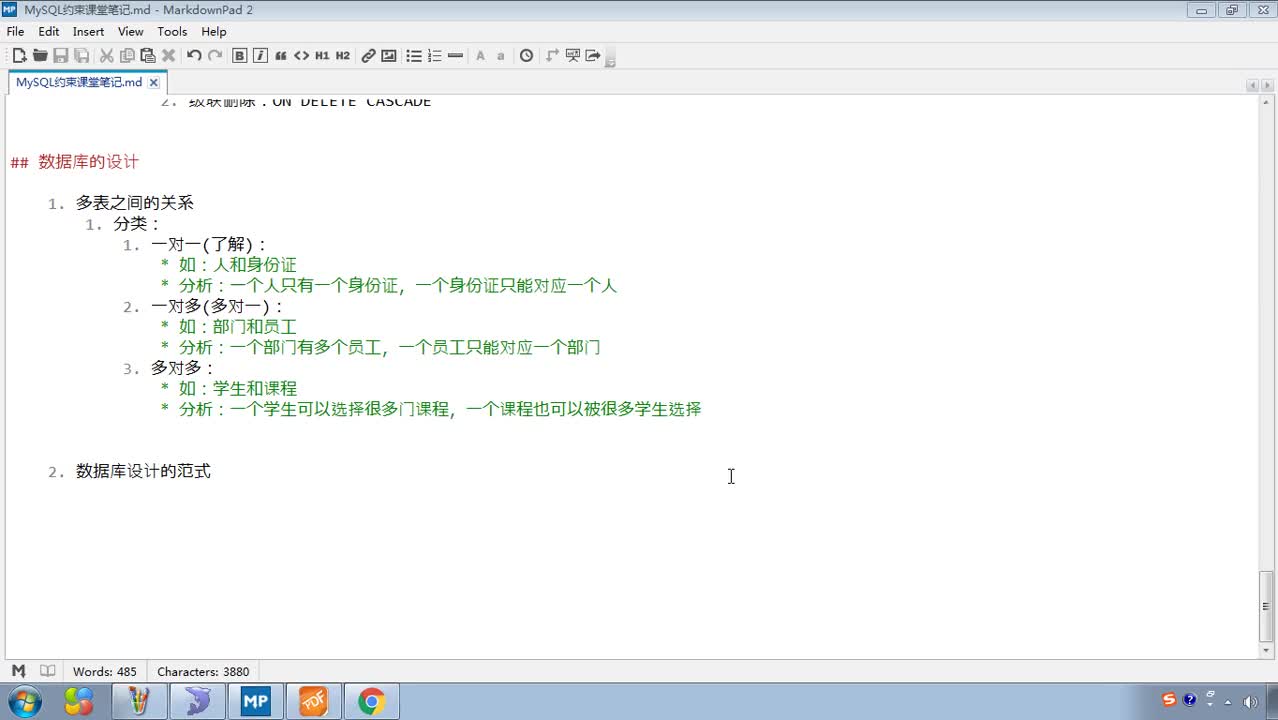Apply italic formatting with I icon
Viewport: 1278px width, 720px height.
[260, 56]
